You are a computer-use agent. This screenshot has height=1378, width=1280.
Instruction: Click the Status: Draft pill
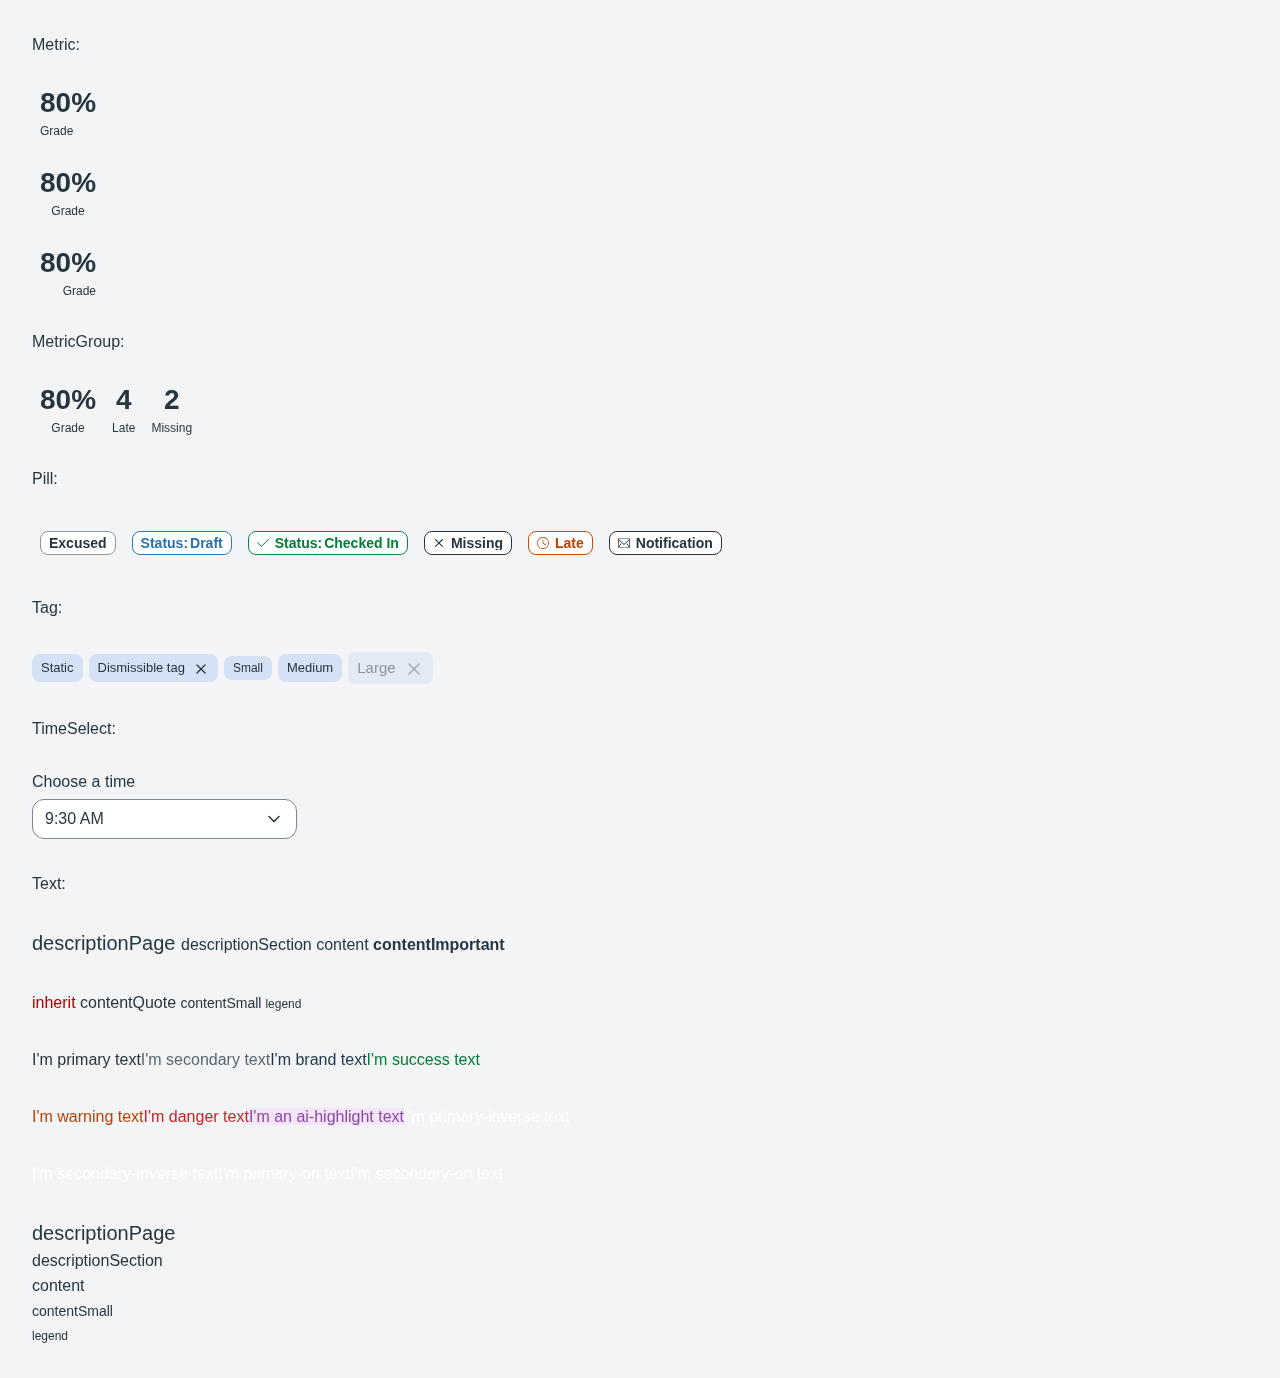pyautogui.click(x=182, y=543)
